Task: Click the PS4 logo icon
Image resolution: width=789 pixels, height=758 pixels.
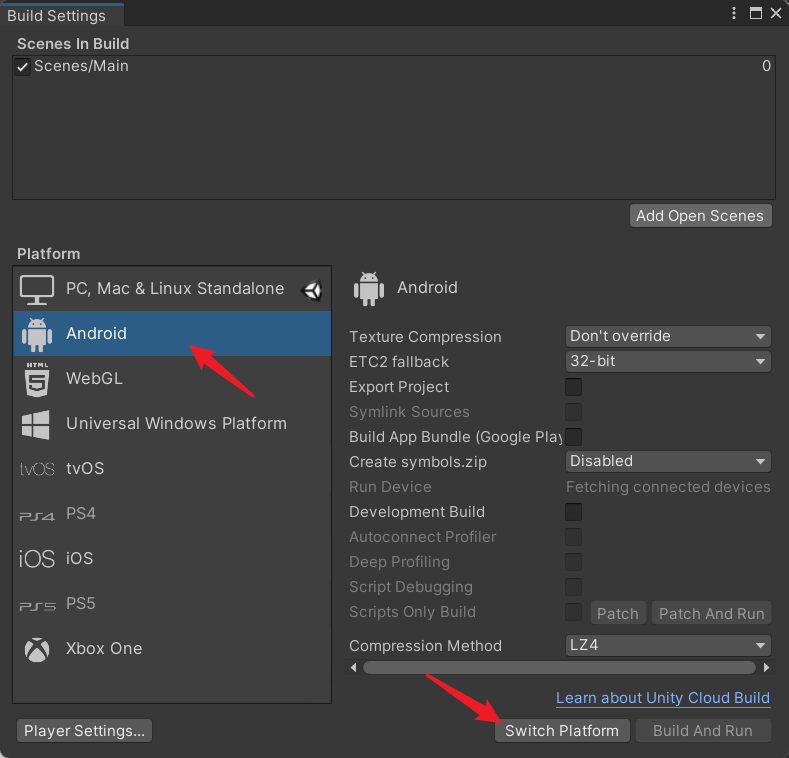Action: click(37, 516)
